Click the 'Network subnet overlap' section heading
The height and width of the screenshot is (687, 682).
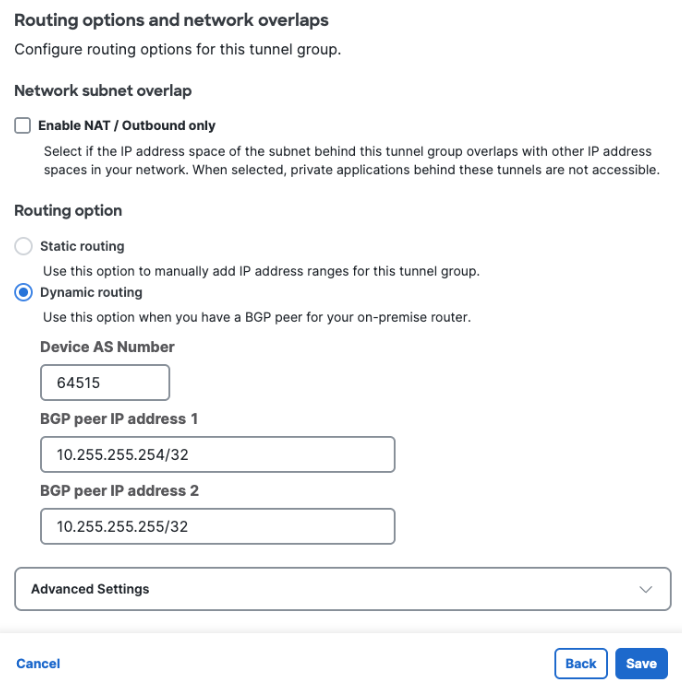103,91
